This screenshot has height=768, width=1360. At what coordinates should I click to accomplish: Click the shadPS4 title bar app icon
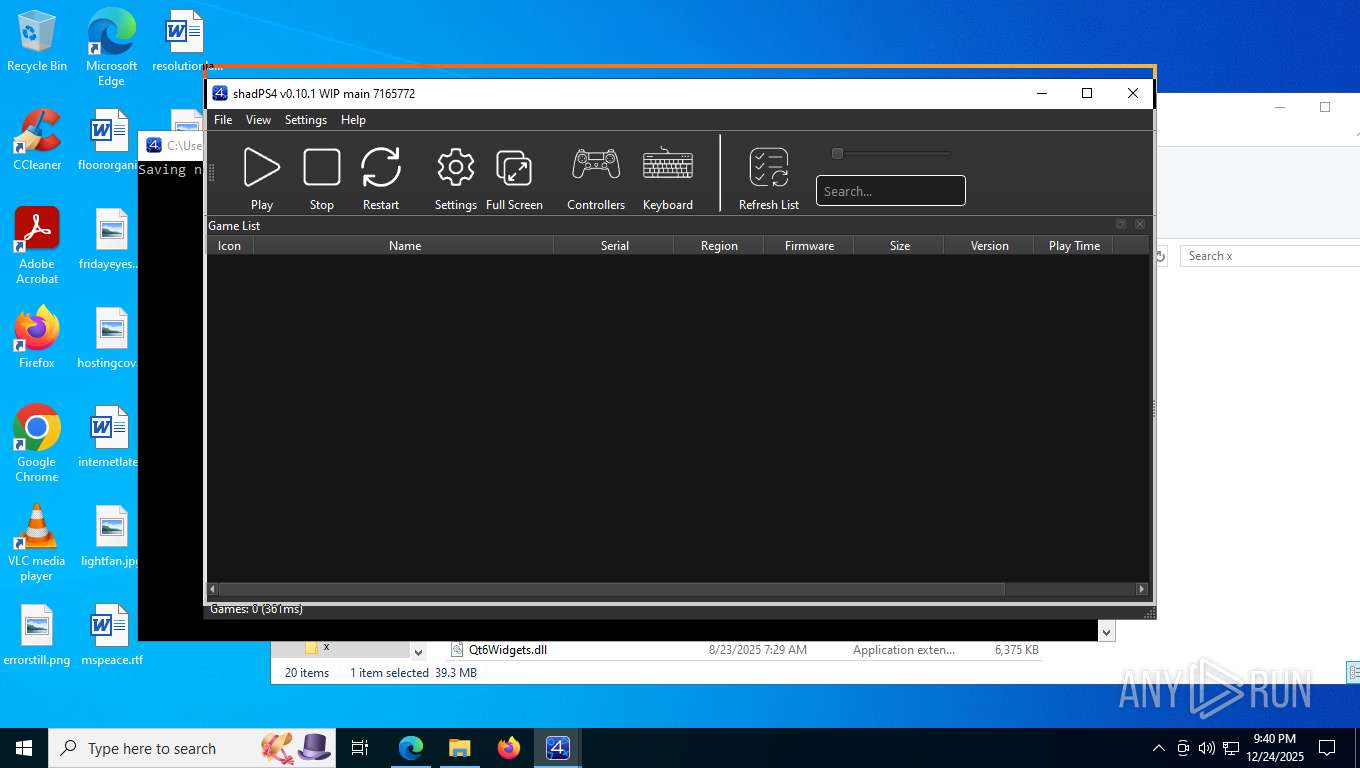coord(220,93)
